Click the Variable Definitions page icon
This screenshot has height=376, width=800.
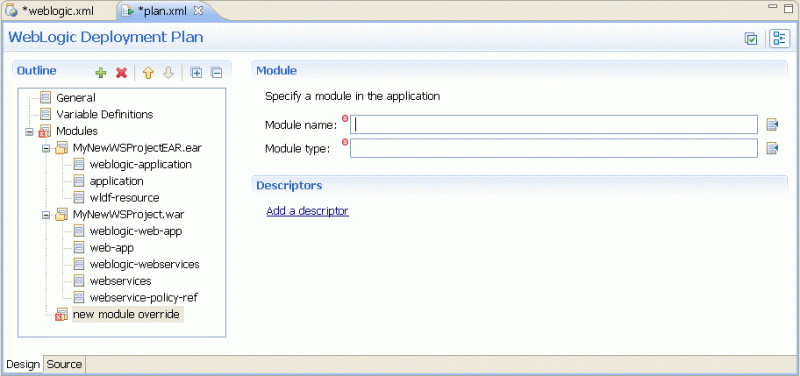(46, 114)
